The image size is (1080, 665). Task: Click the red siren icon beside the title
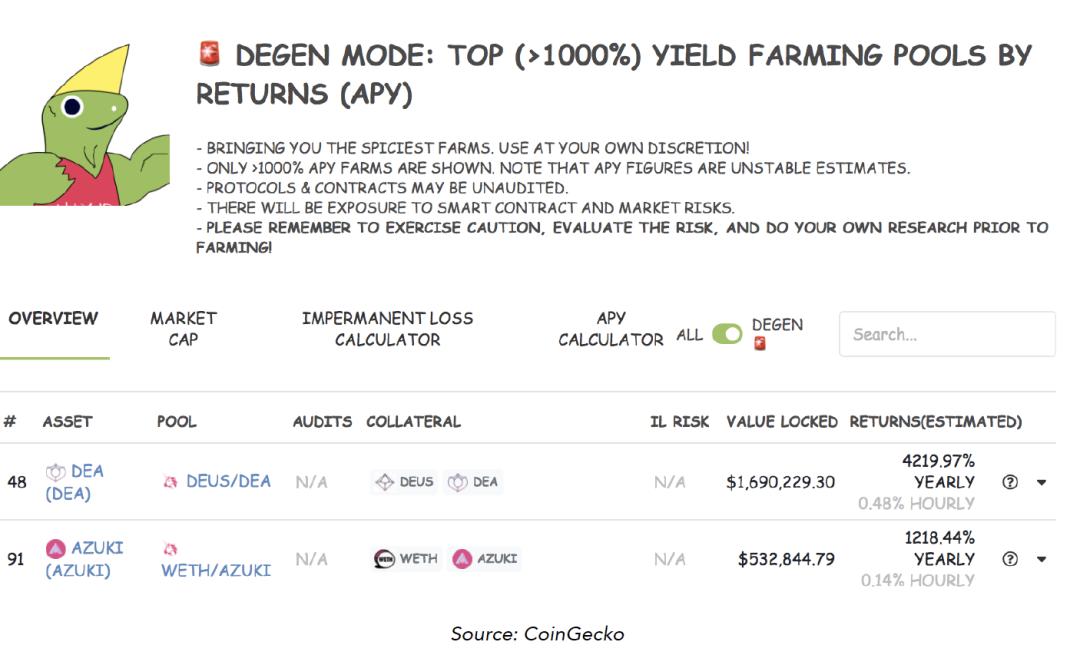pos(209,54)
